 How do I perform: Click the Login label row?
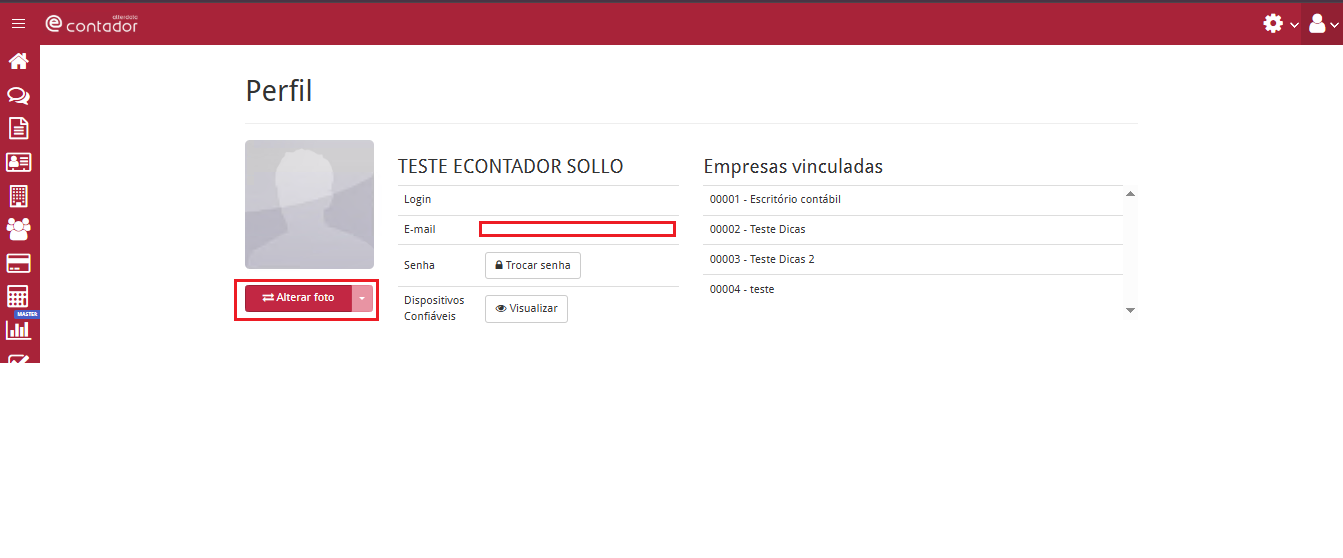(x=538, y=200)
